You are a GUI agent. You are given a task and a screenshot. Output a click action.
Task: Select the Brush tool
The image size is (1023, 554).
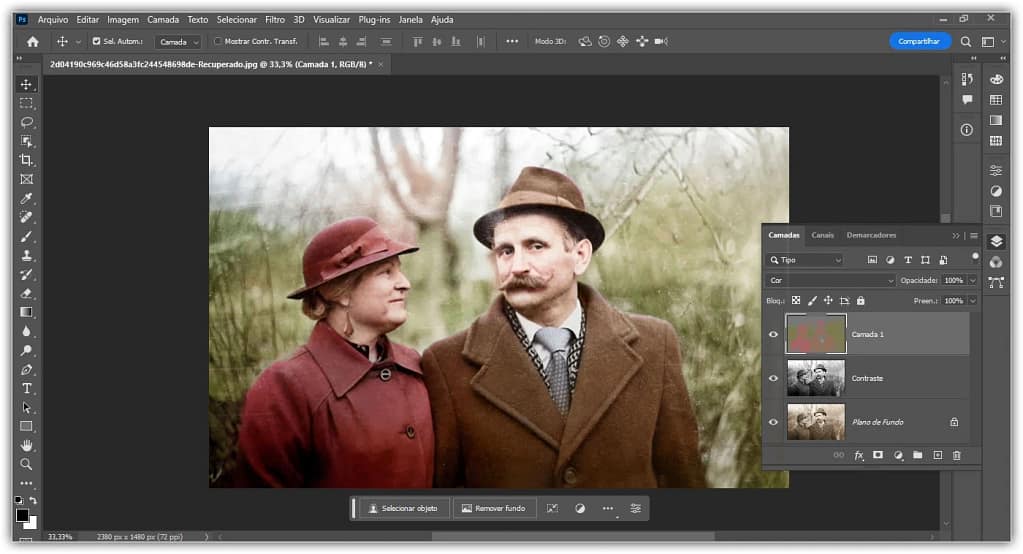coord(26,236)
